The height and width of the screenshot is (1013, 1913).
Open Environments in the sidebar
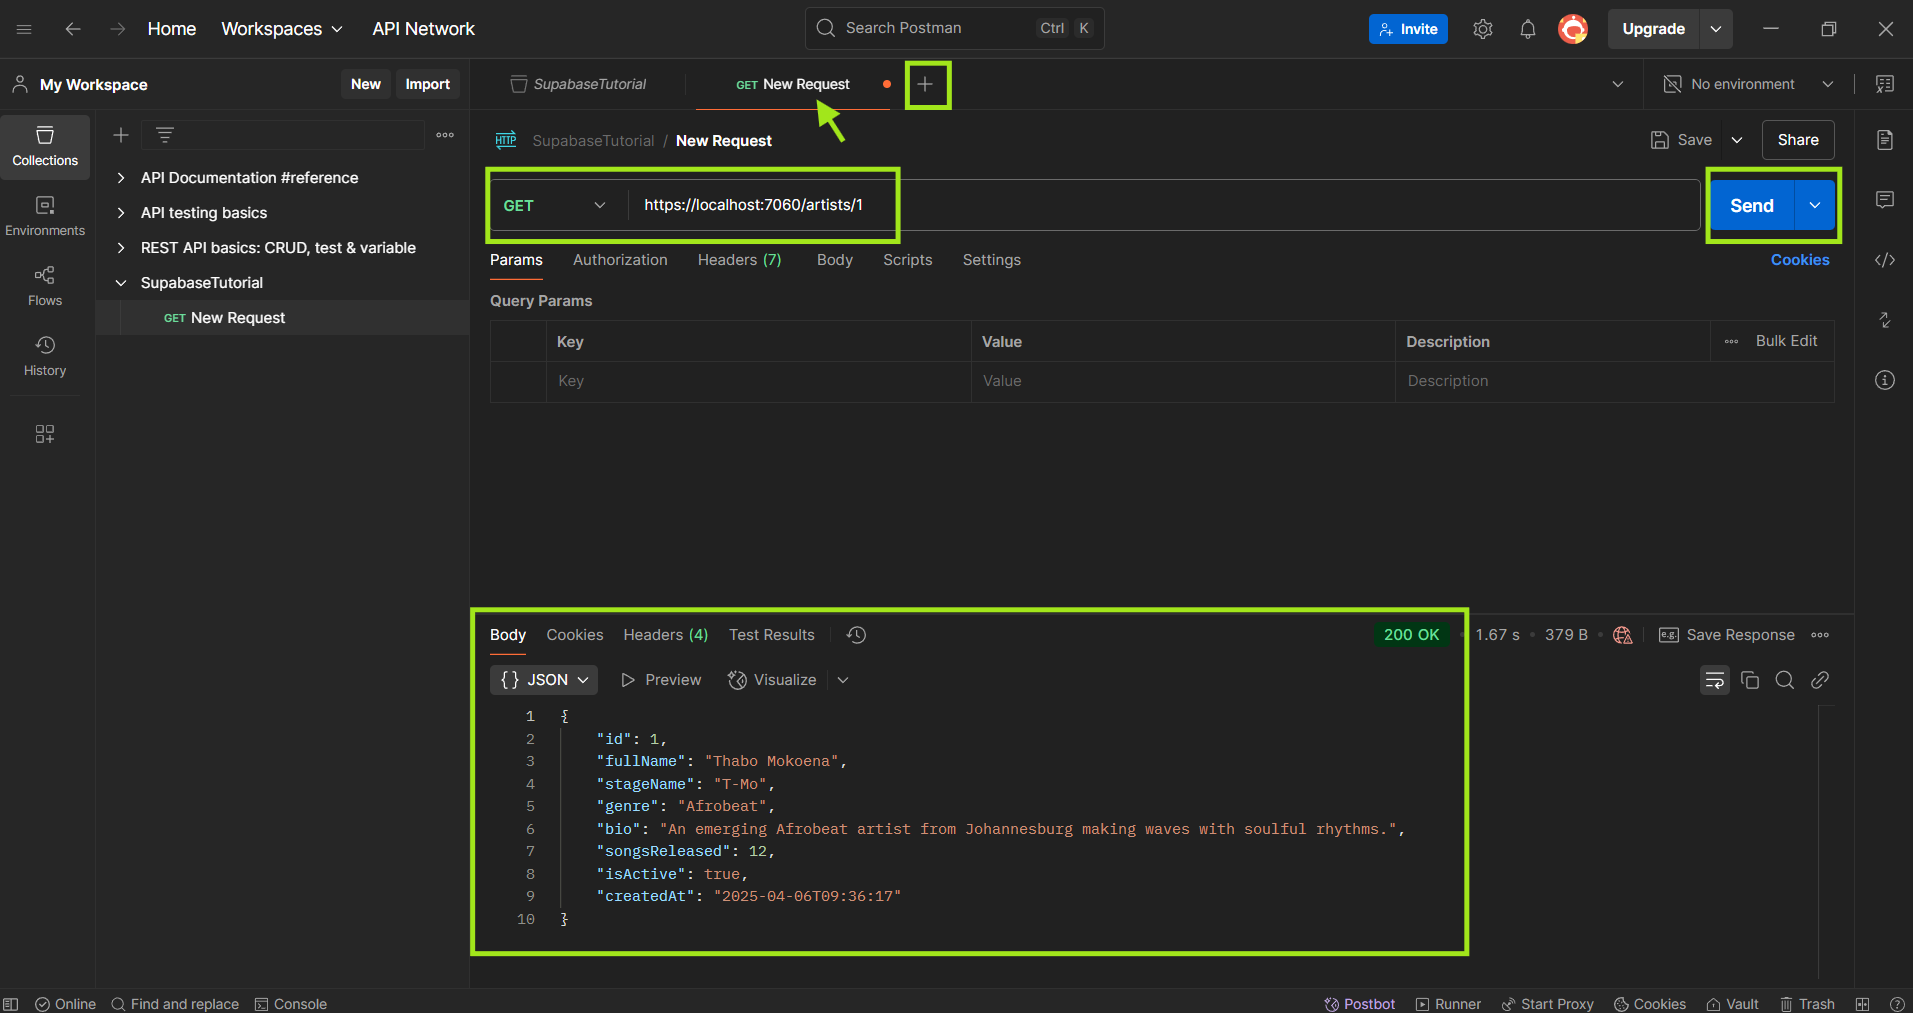point(45,217)
